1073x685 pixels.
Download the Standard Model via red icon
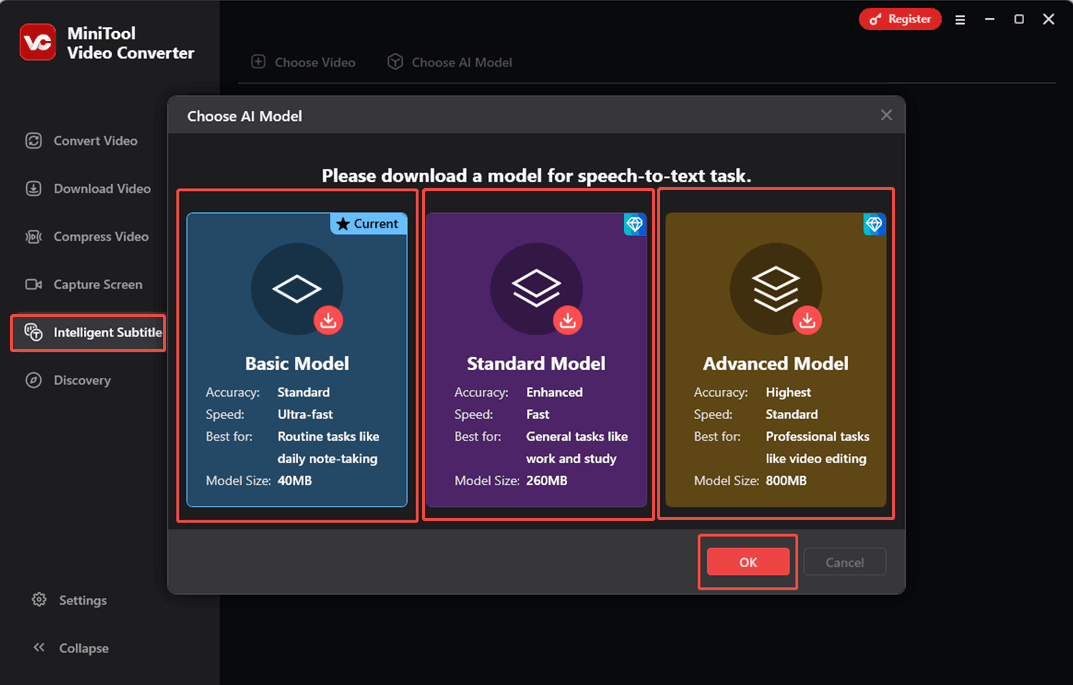click(x=568, y=320)
